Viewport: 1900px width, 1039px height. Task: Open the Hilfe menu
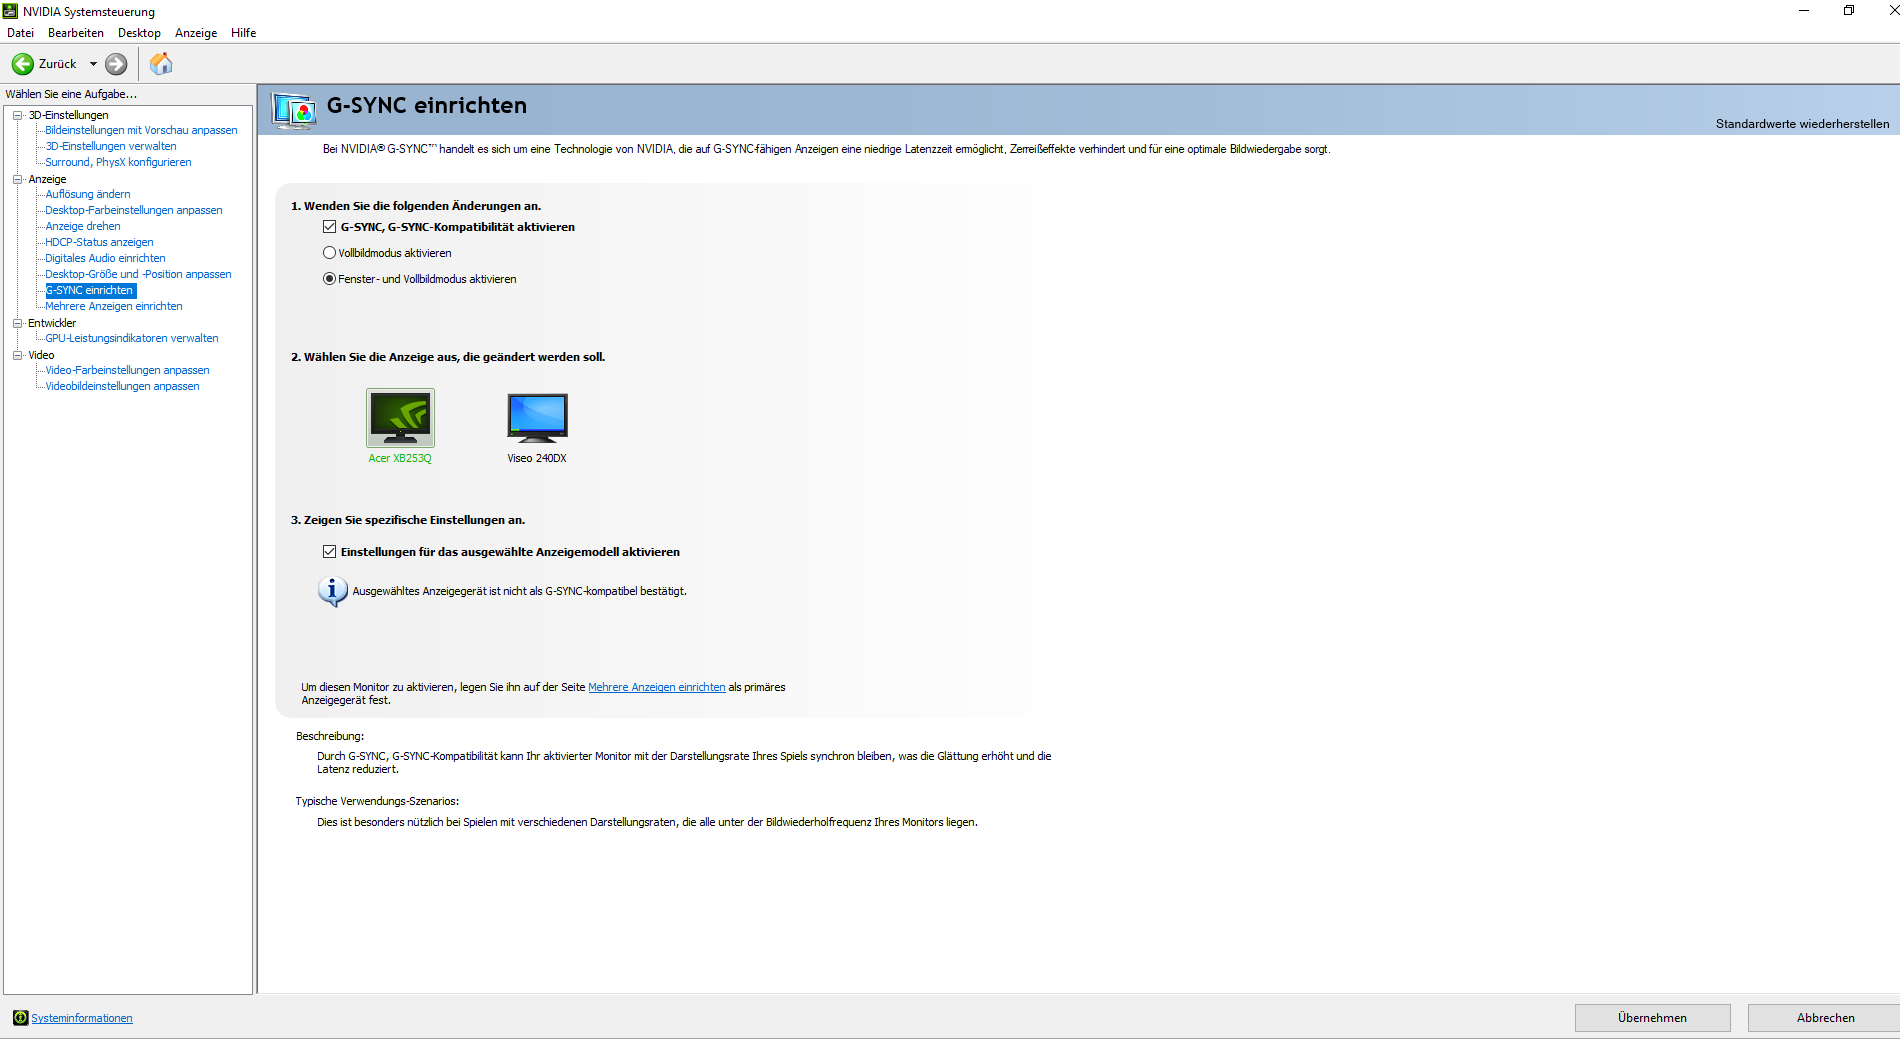point(244,33)
